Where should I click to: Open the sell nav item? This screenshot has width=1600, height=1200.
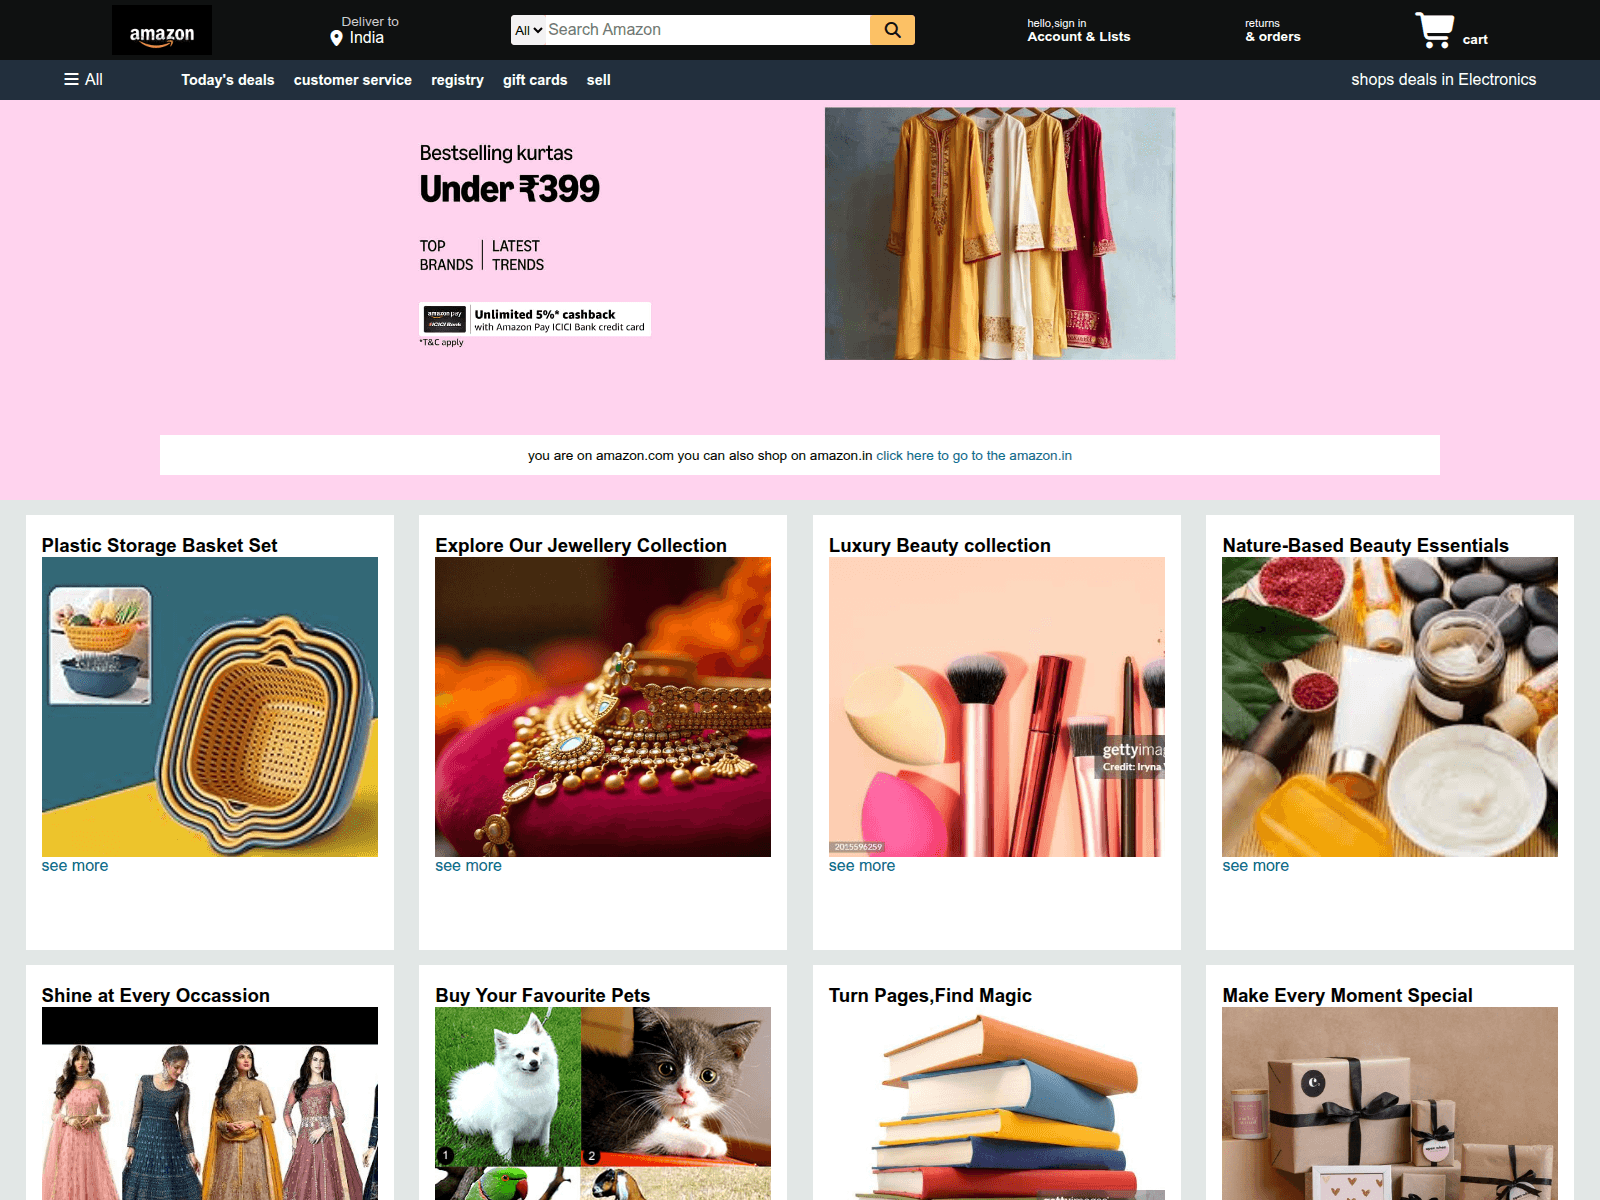pos(598,80)
